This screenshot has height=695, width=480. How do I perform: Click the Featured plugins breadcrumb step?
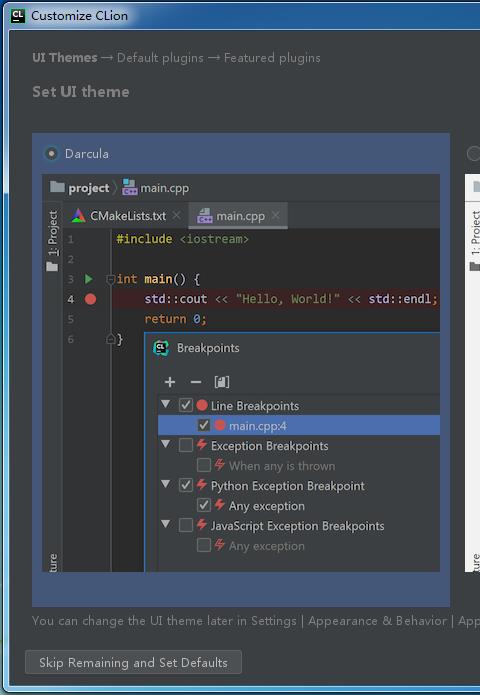pyautogui.click(x=272, y=58)
